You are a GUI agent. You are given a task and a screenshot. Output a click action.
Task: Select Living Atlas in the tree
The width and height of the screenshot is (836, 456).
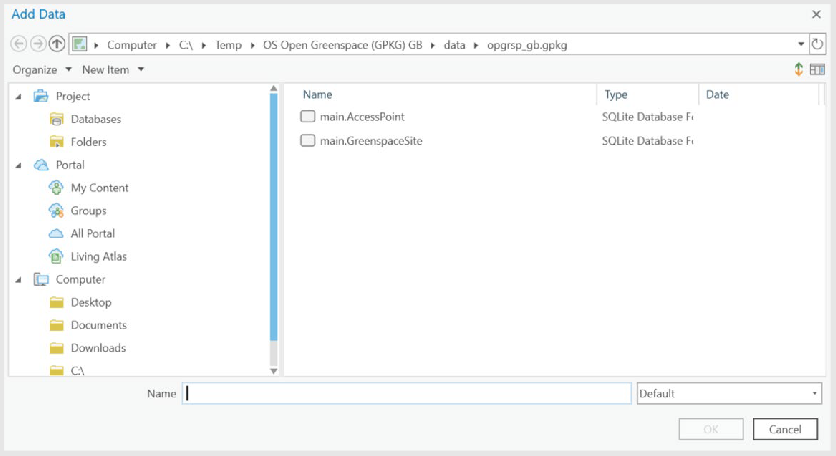(99, 257)
